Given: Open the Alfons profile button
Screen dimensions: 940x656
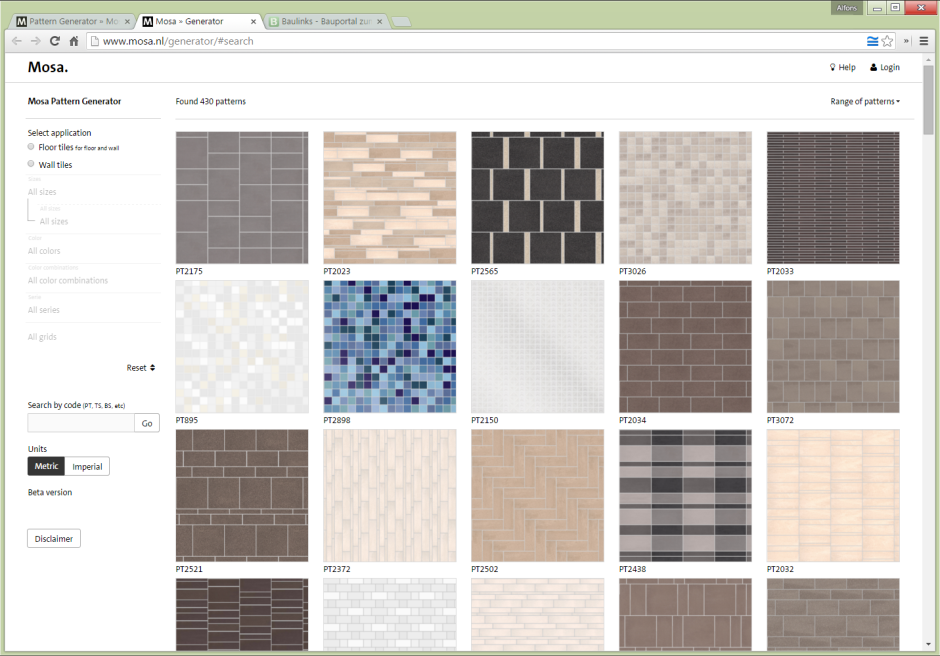Looking at the screenshot, I should pos(846,8).
